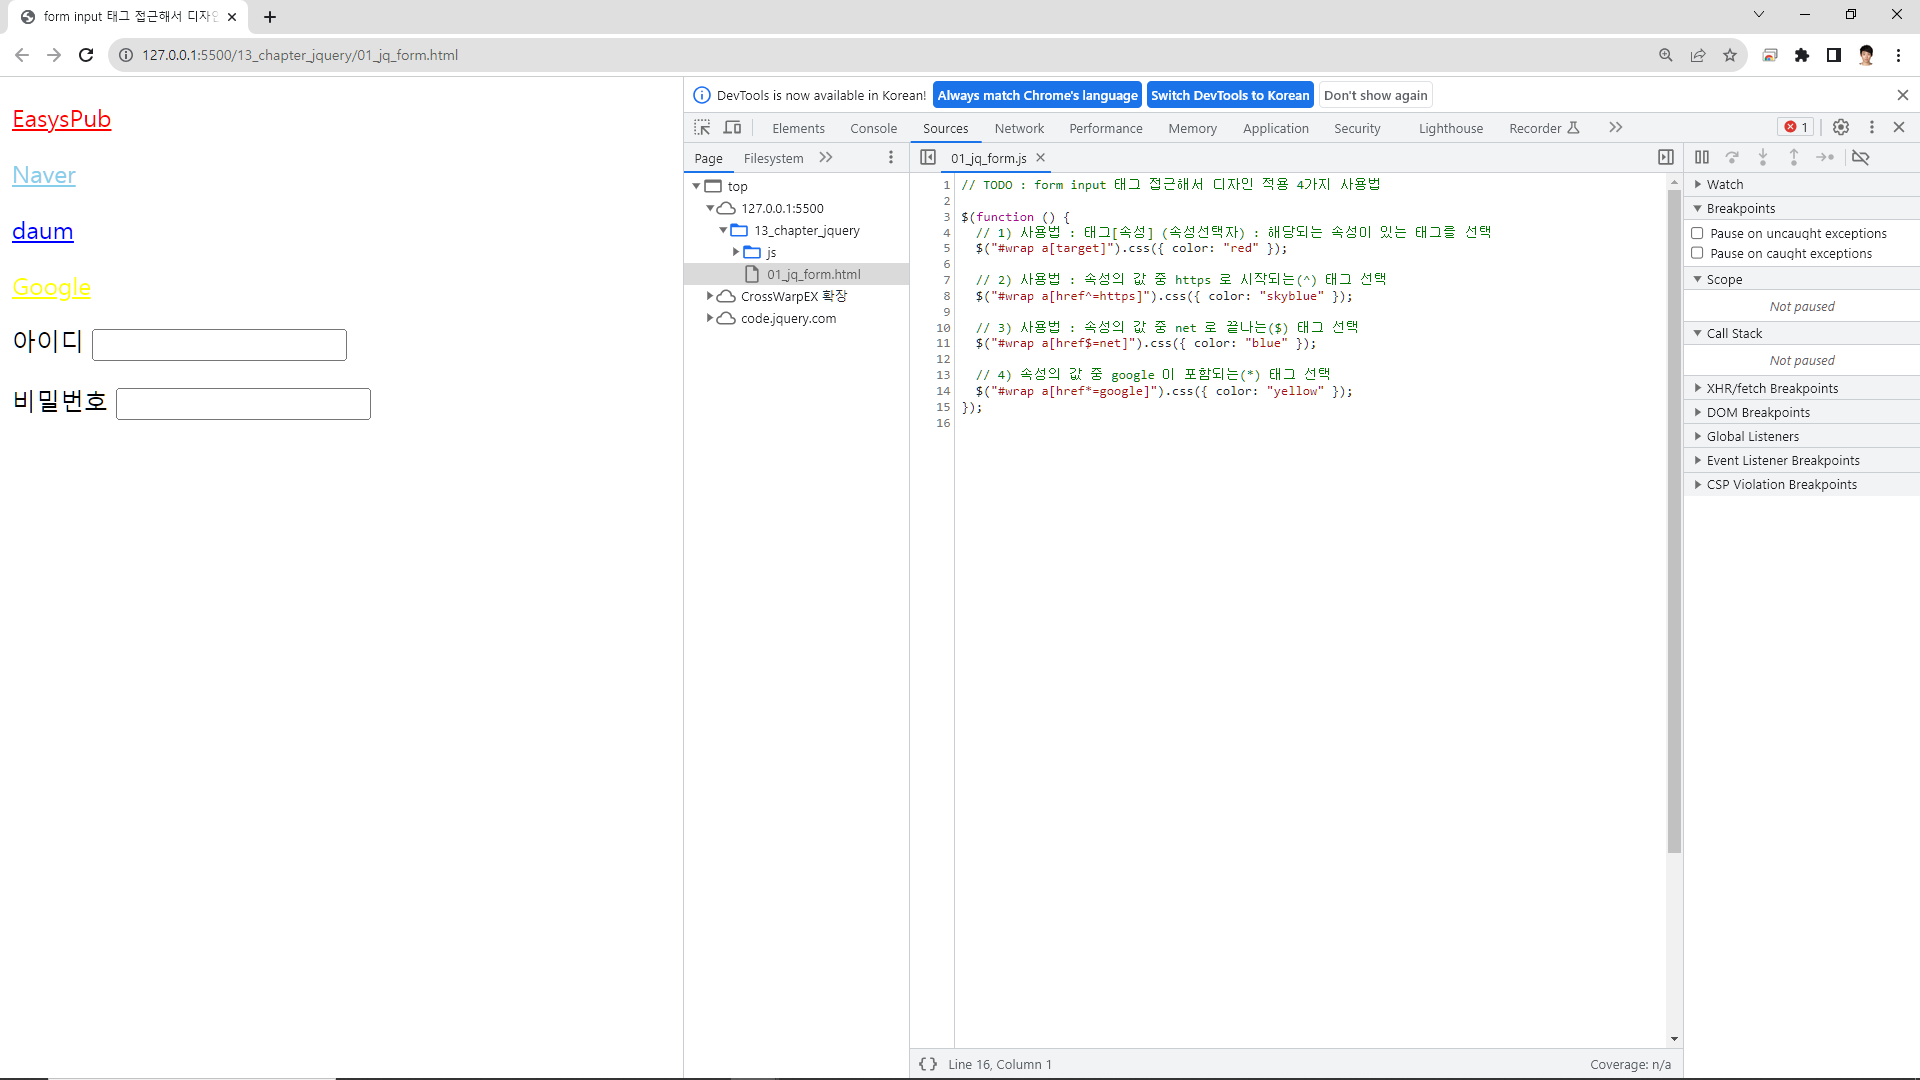Enable Pause on uncaught exceptions
Screen dimensions: 1920x1080
[1697, 233]
